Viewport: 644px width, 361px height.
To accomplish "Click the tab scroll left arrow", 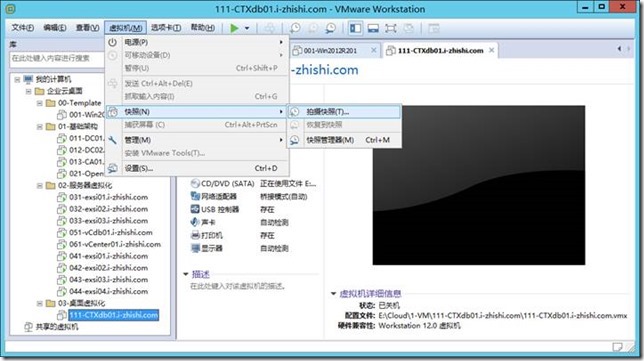I will [x=619, y=49].
